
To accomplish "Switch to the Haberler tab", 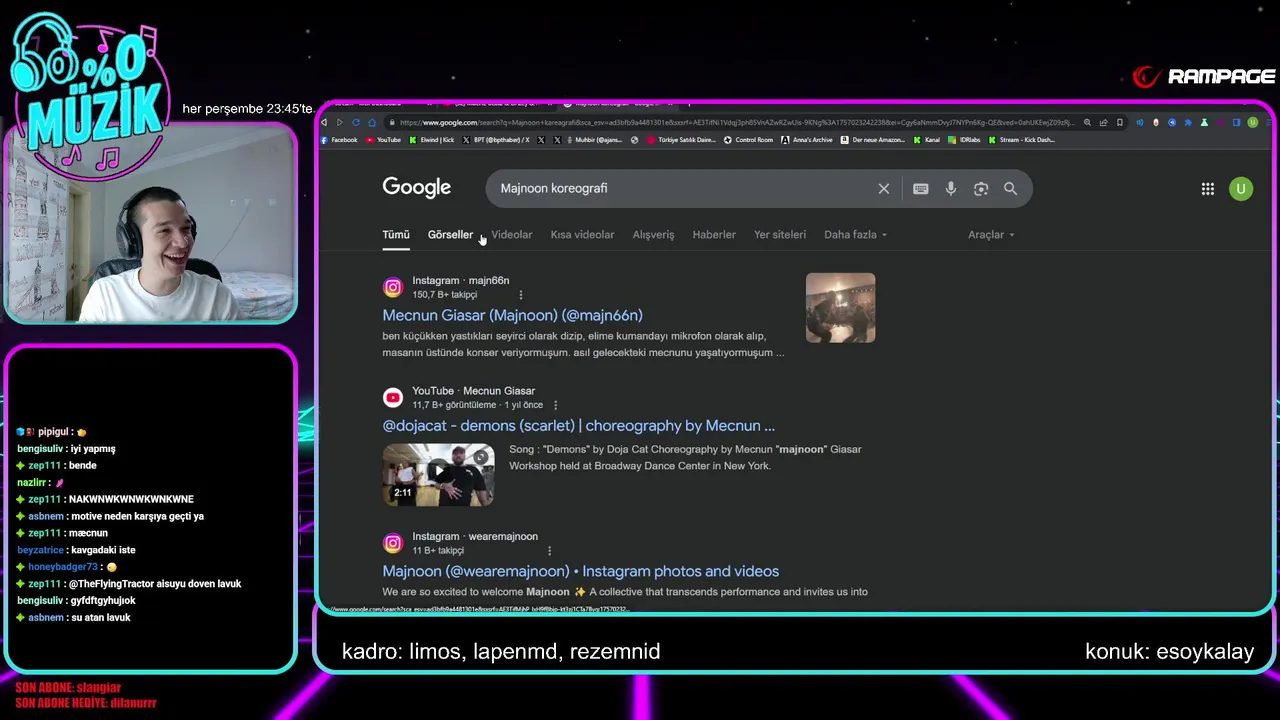I will click(x=714, y=235).
